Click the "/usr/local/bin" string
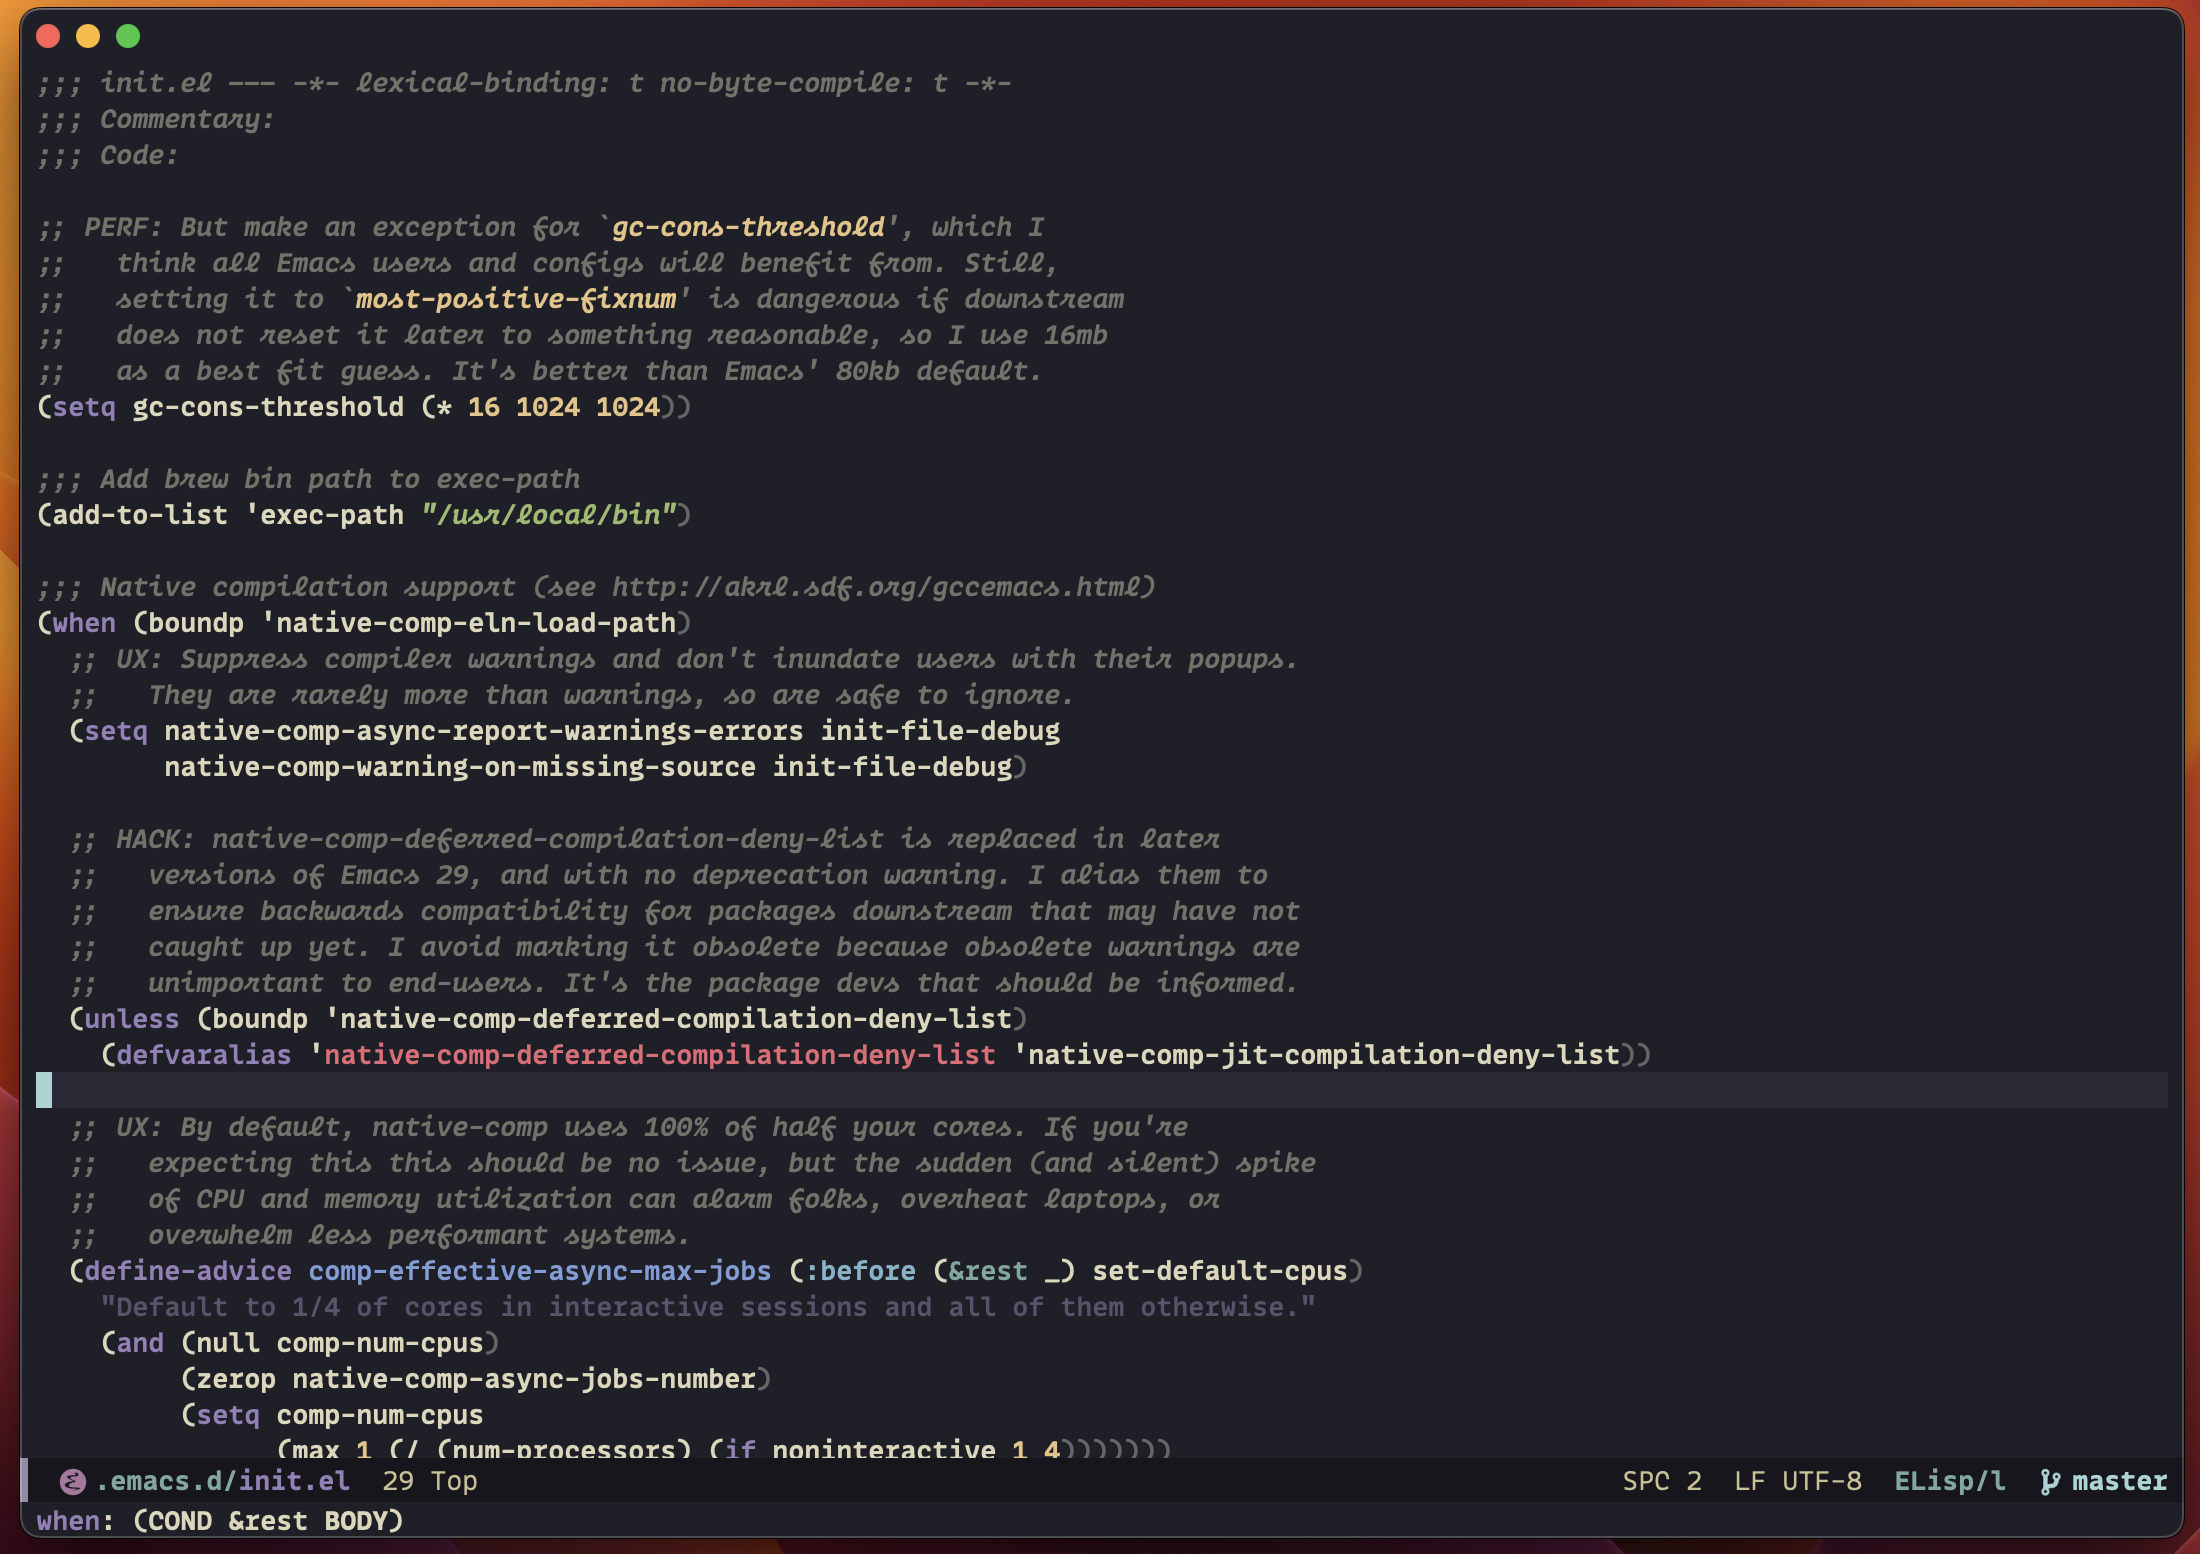The width and height of the screenshot is (2200, 1554). click(548, 515)
